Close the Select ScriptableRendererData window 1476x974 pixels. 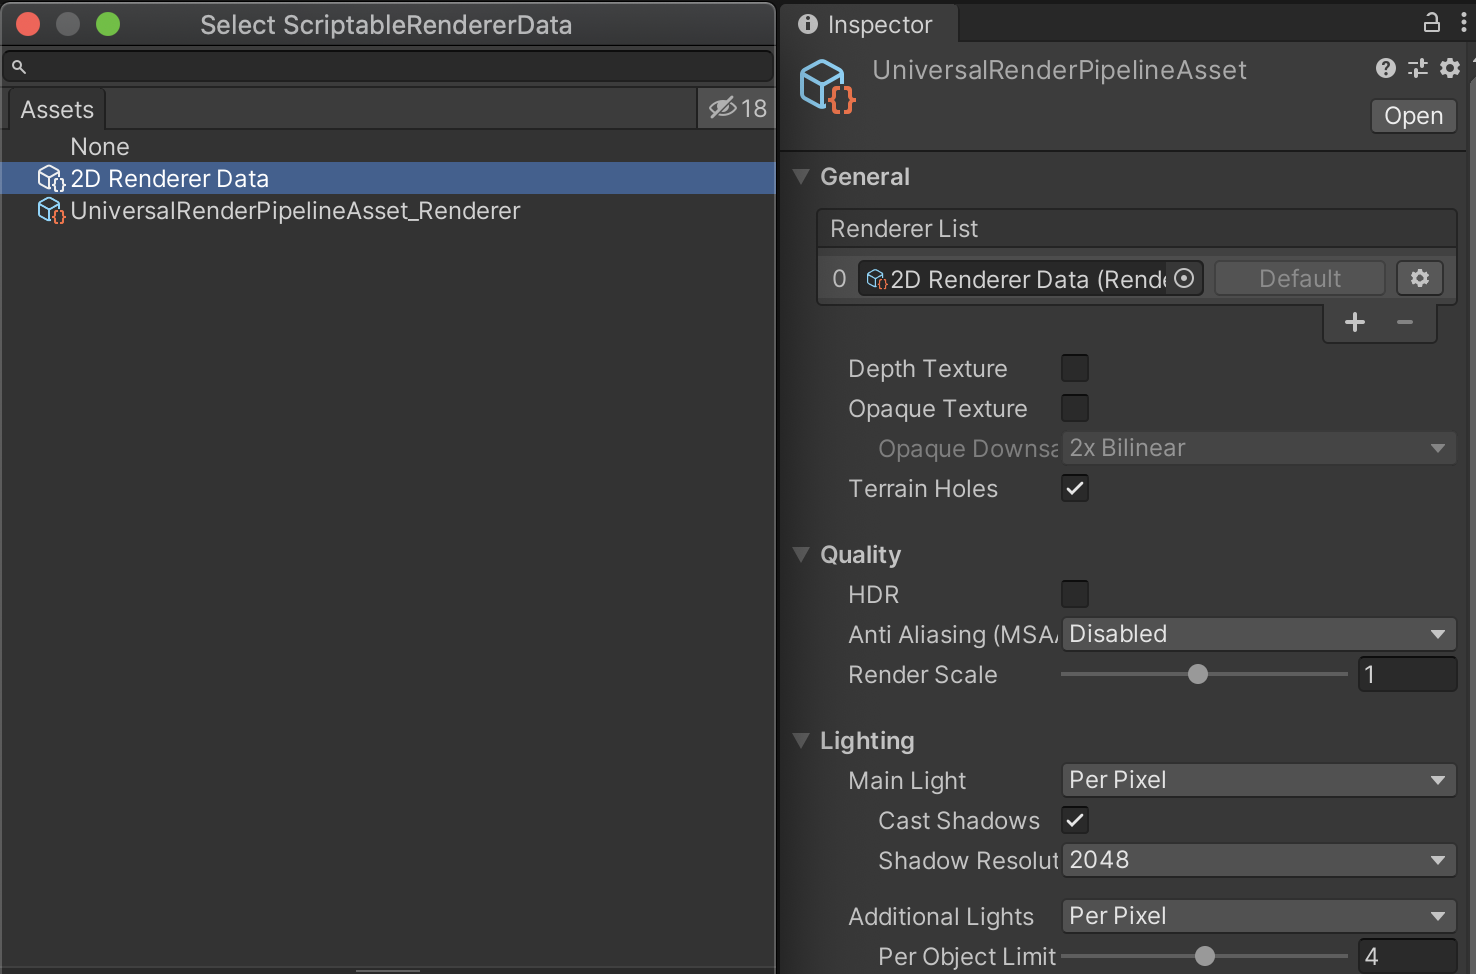pyautogui.click(x=28, y=24)
